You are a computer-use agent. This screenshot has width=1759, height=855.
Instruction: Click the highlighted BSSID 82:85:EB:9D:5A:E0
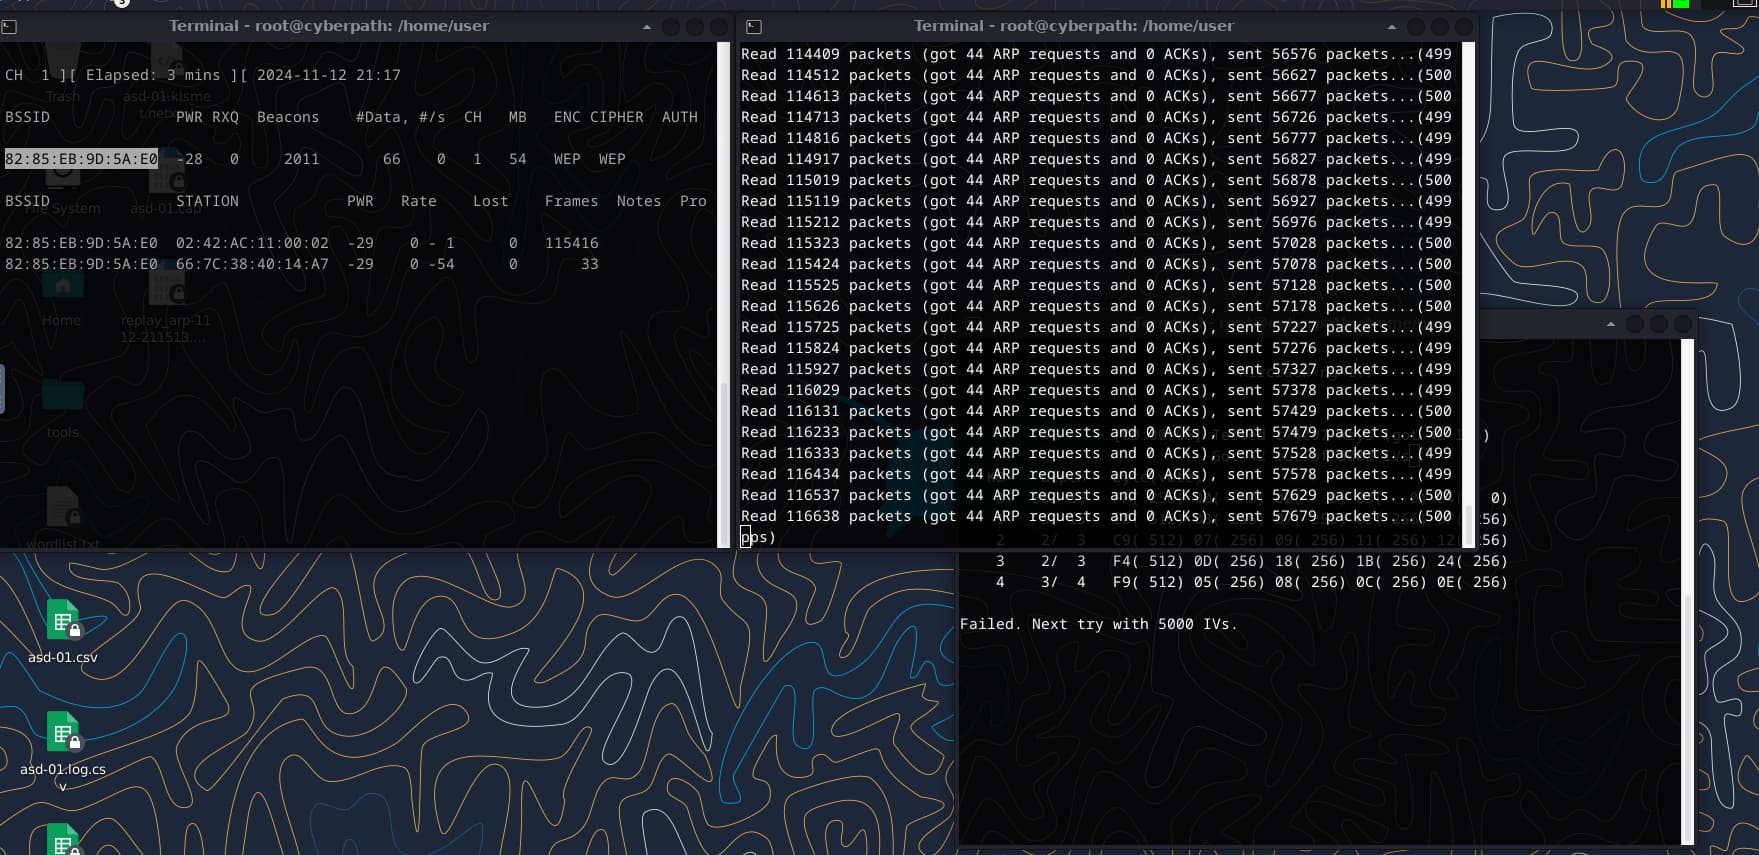point(81,159)
